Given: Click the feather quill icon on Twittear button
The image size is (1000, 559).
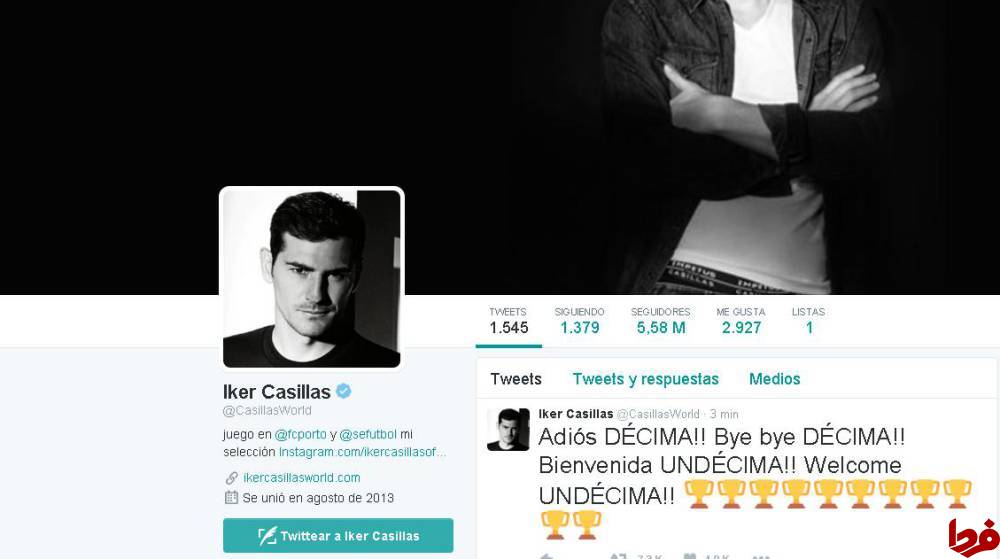Looking at the screenshot, I should pos(267,535).
